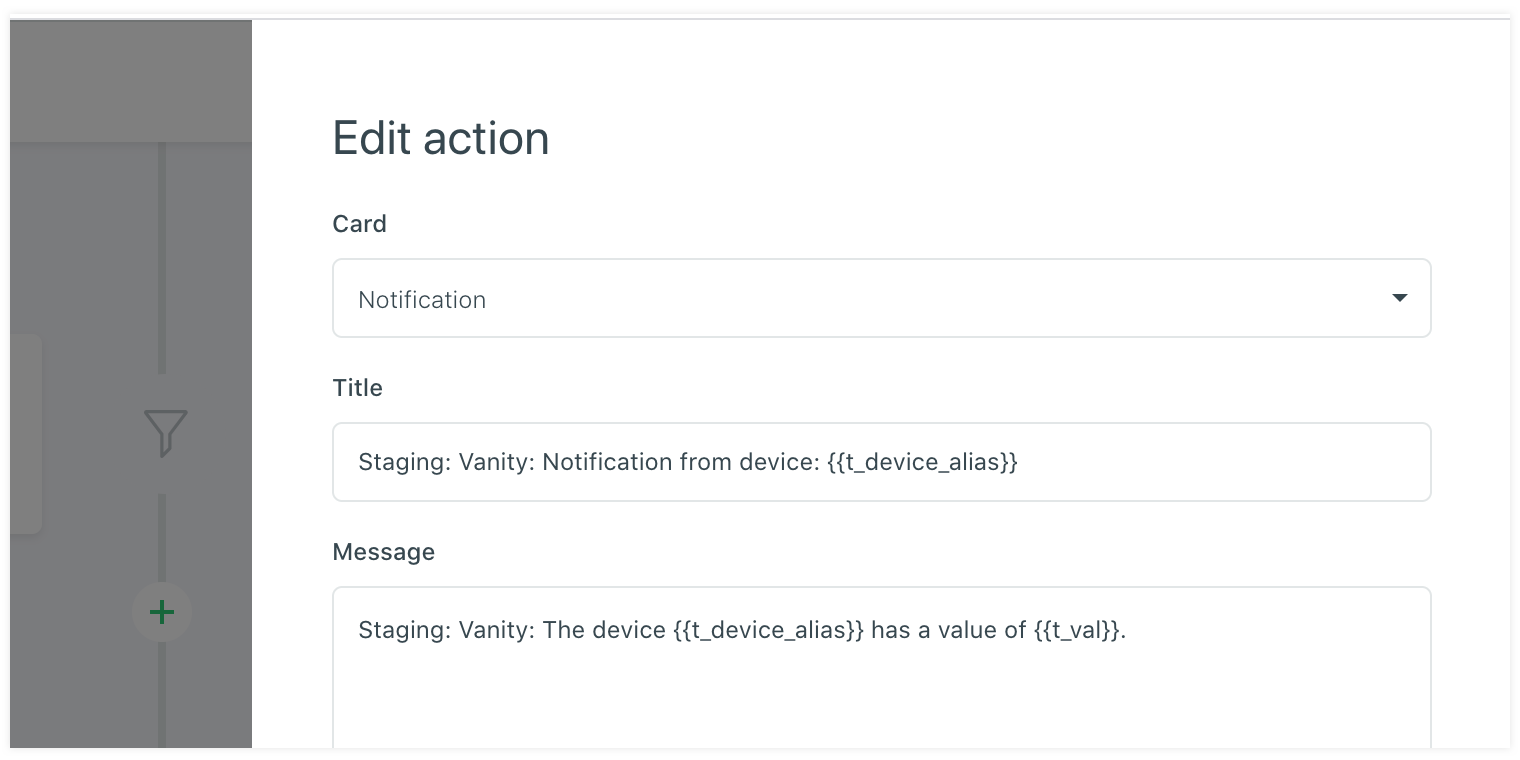Click the filter funnel icon
1520x760 pixels.
pos(165,433)
